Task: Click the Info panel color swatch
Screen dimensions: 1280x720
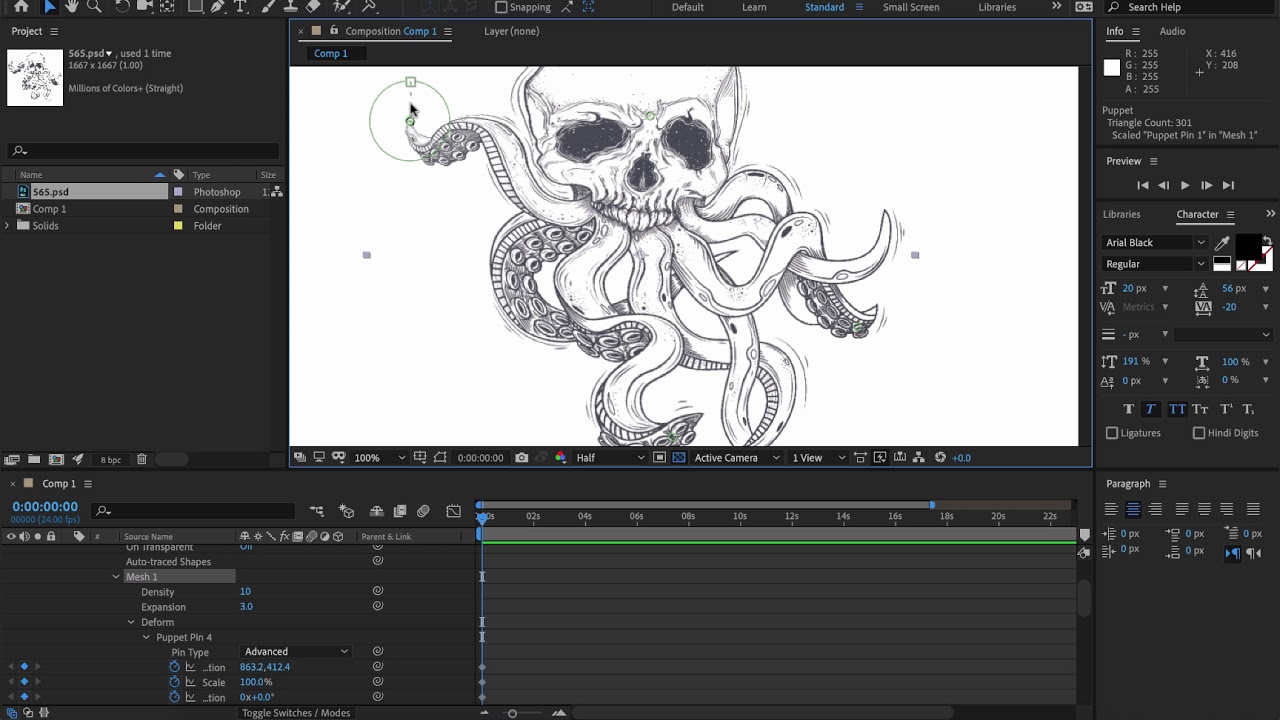Action: [x=1112, y=68]
